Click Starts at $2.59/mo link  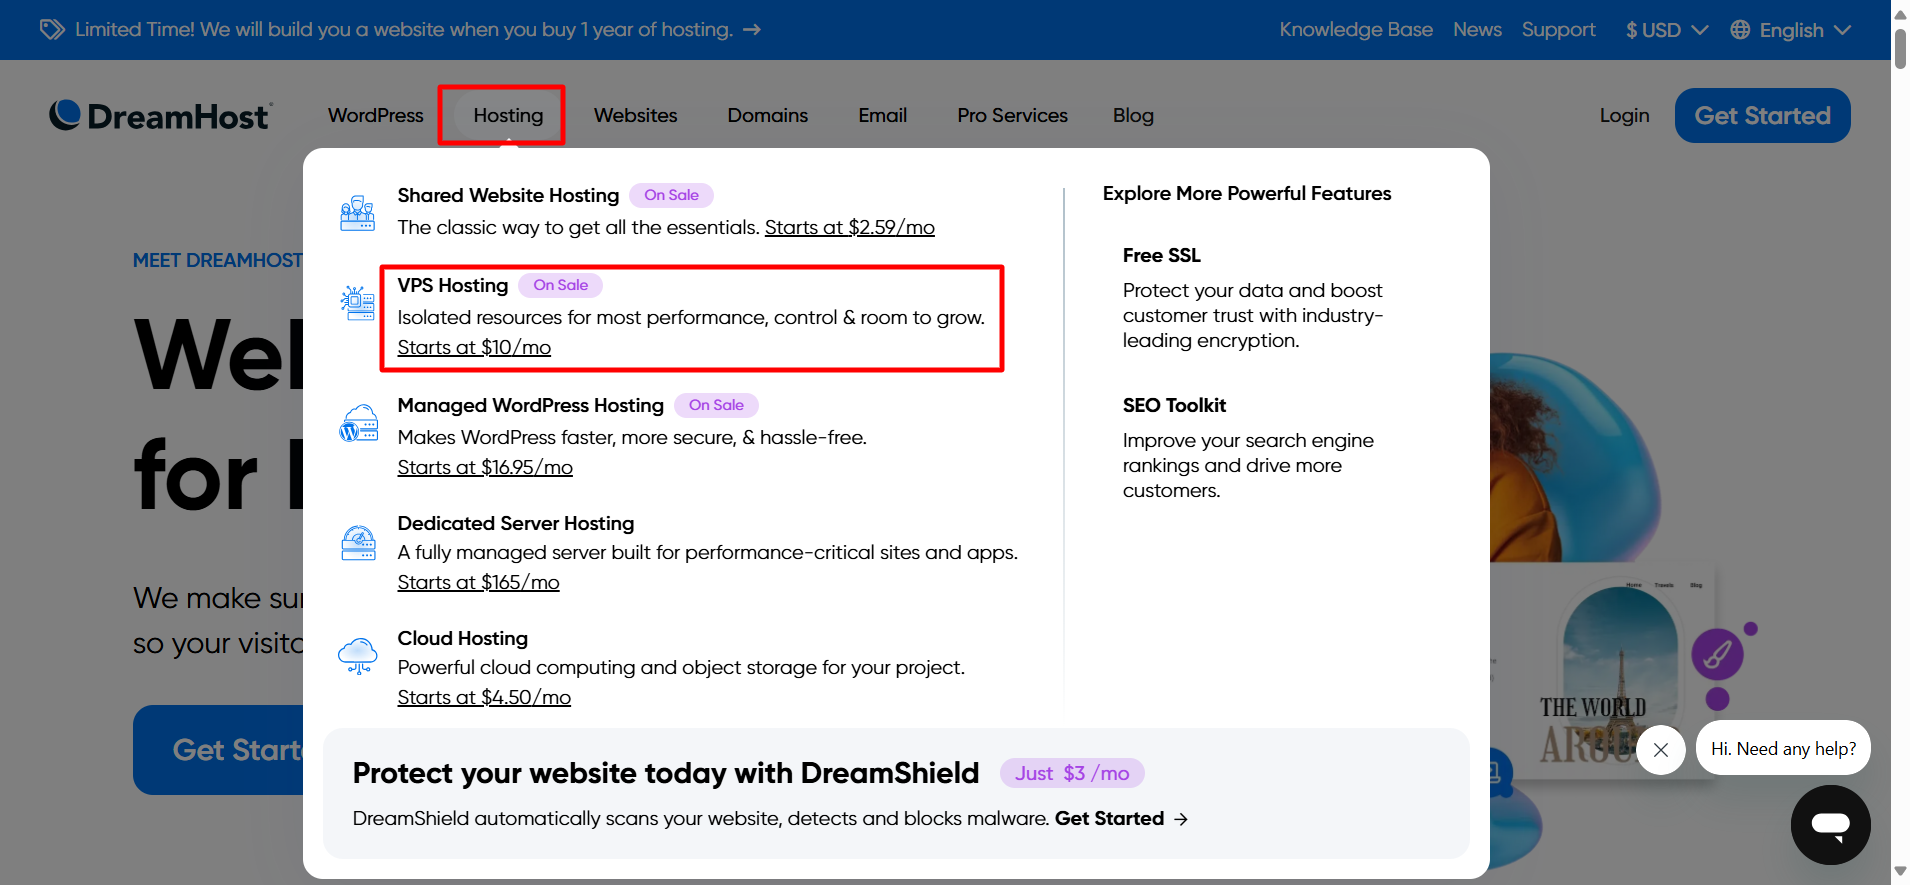(850, 227)
